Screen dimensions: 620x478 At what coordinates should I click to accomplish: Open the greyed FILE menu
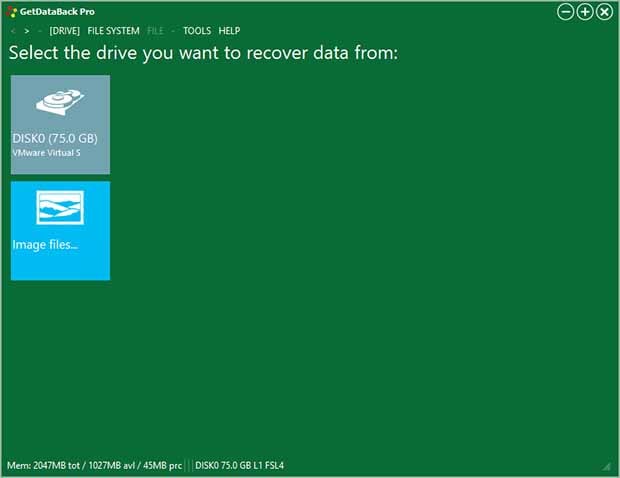(x=155, y=31)
